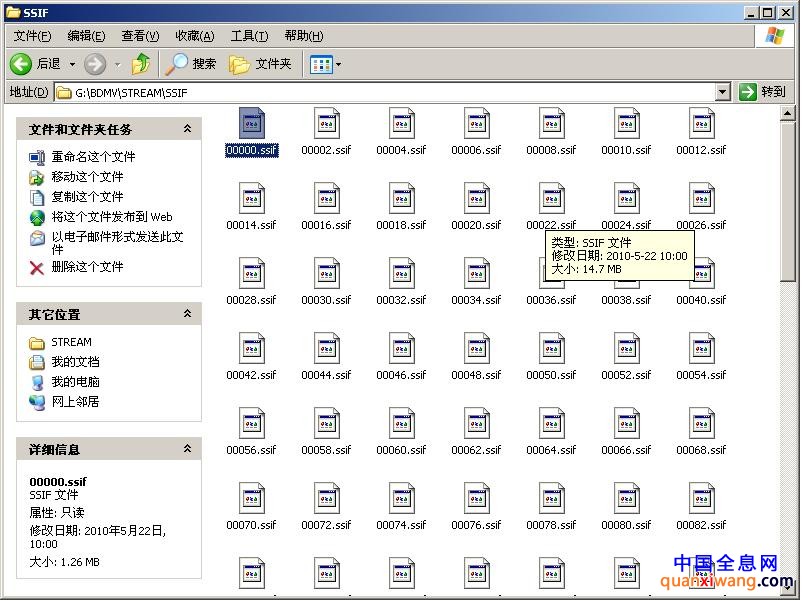The height and width of the screenshot is (601, 804).
Task: Expand the address bar dropdown
Action: tap(722, 92)
